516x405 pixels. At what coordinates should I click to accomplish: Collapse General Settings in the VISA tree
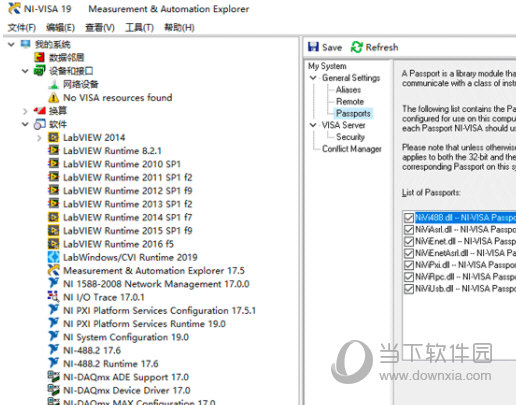pyautogui.click(x=313, y=78)
